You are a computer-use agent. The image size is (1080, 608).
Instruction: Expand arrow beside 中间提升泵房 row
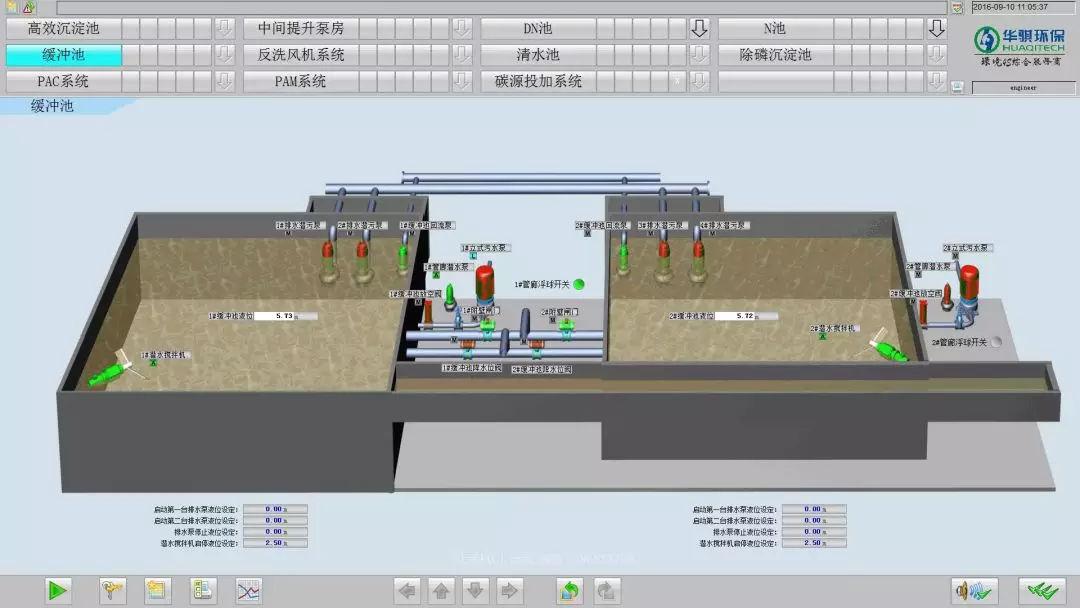461,28
